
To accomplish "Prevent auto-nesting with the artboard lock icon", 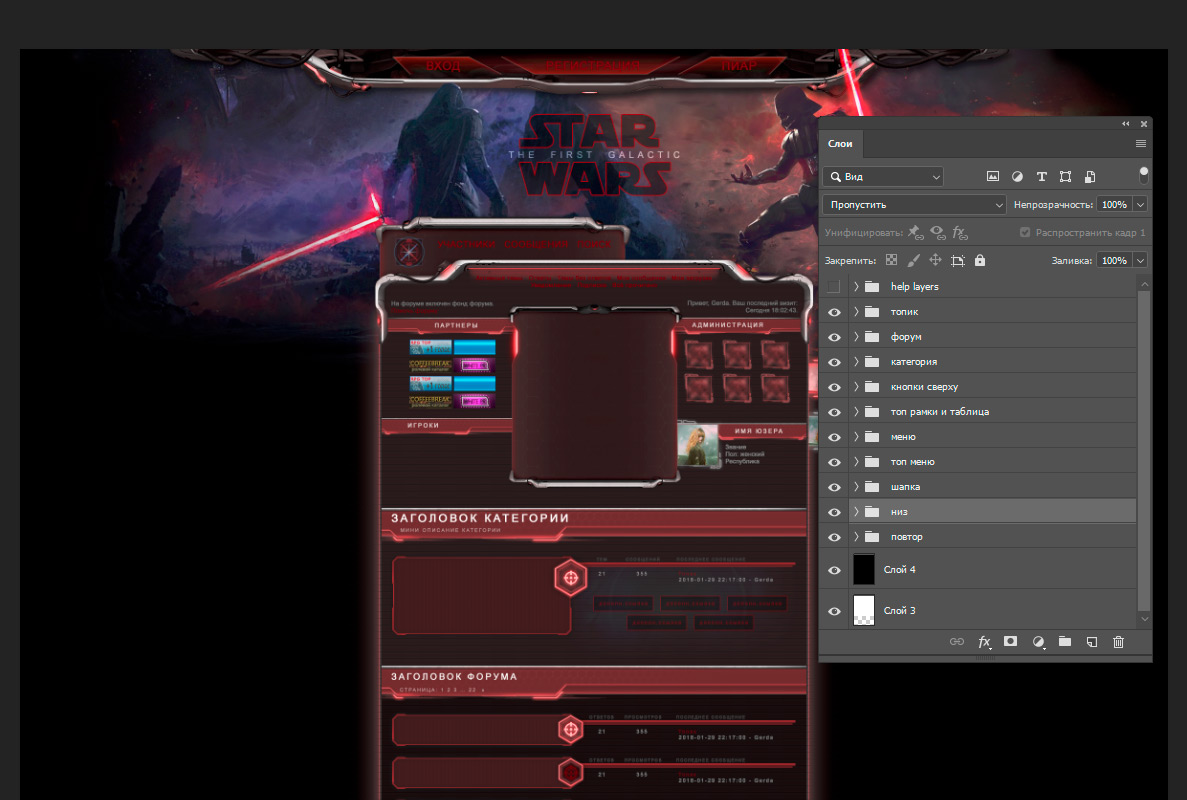I will [958, 260].
